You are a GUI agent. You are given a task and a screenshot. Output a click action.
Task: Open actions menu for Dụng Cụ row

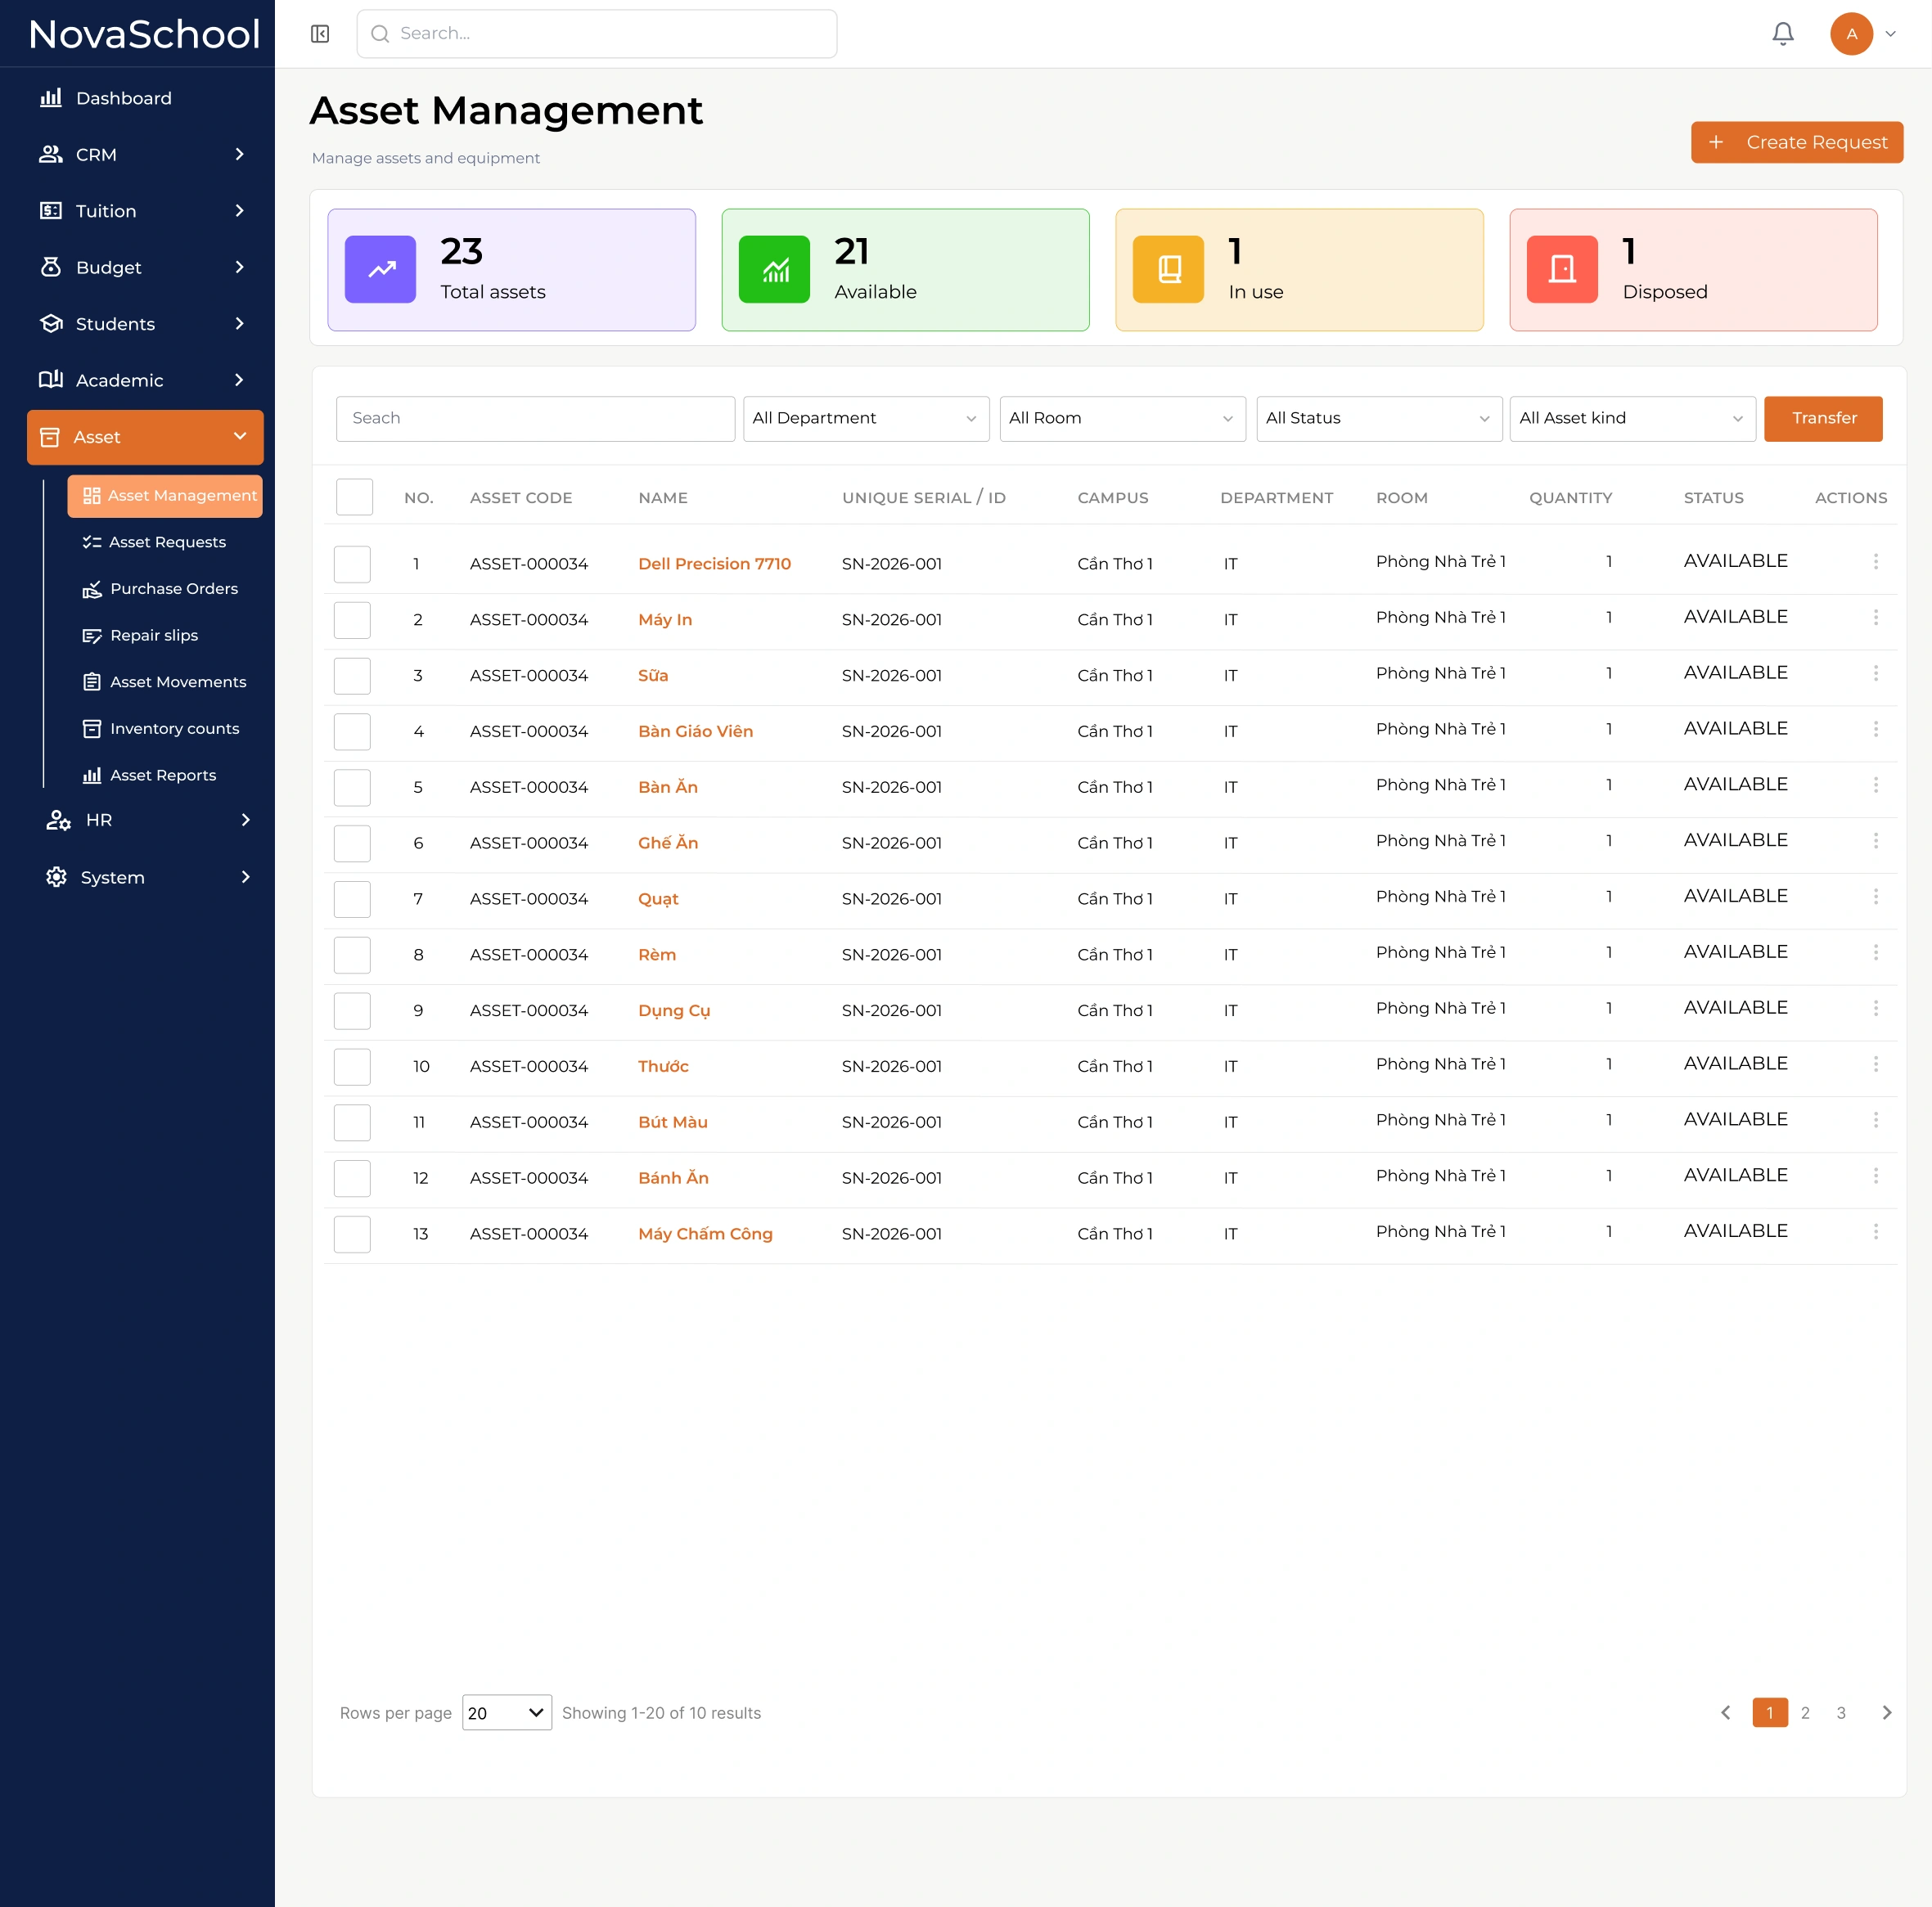[1876, 1009]
